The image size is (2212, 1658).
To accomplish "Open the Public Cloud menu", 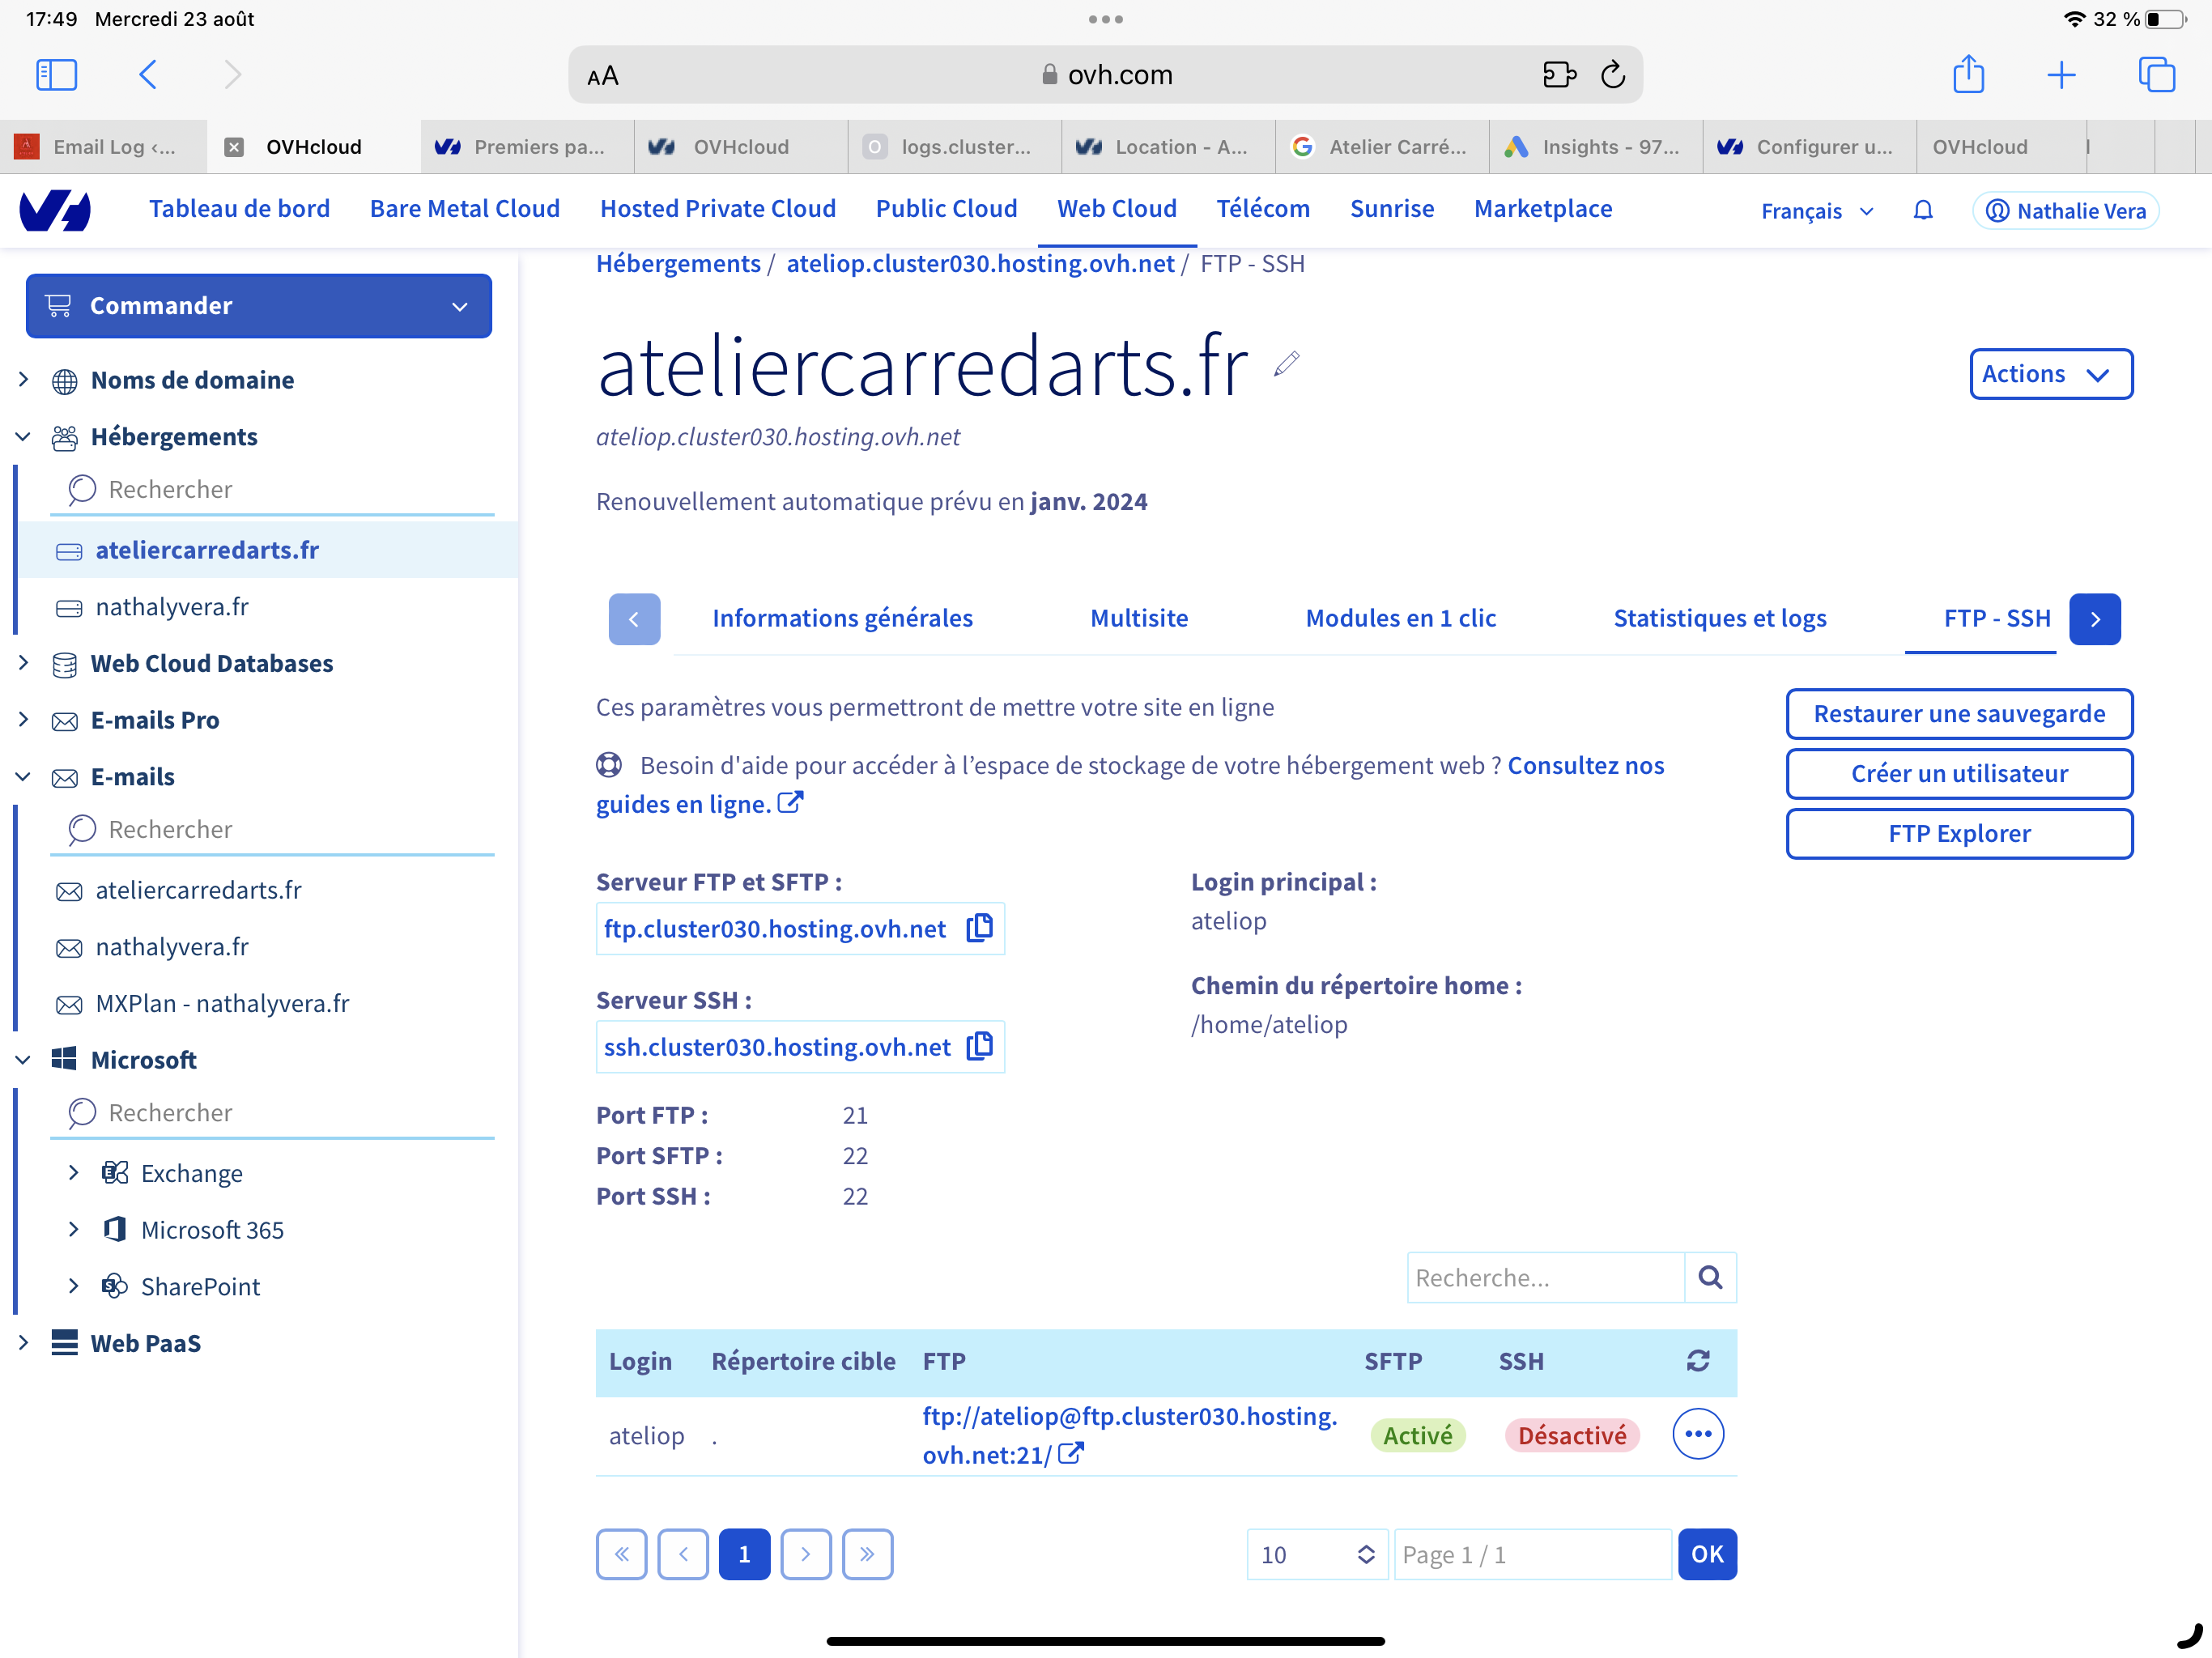I will (946, 208).
